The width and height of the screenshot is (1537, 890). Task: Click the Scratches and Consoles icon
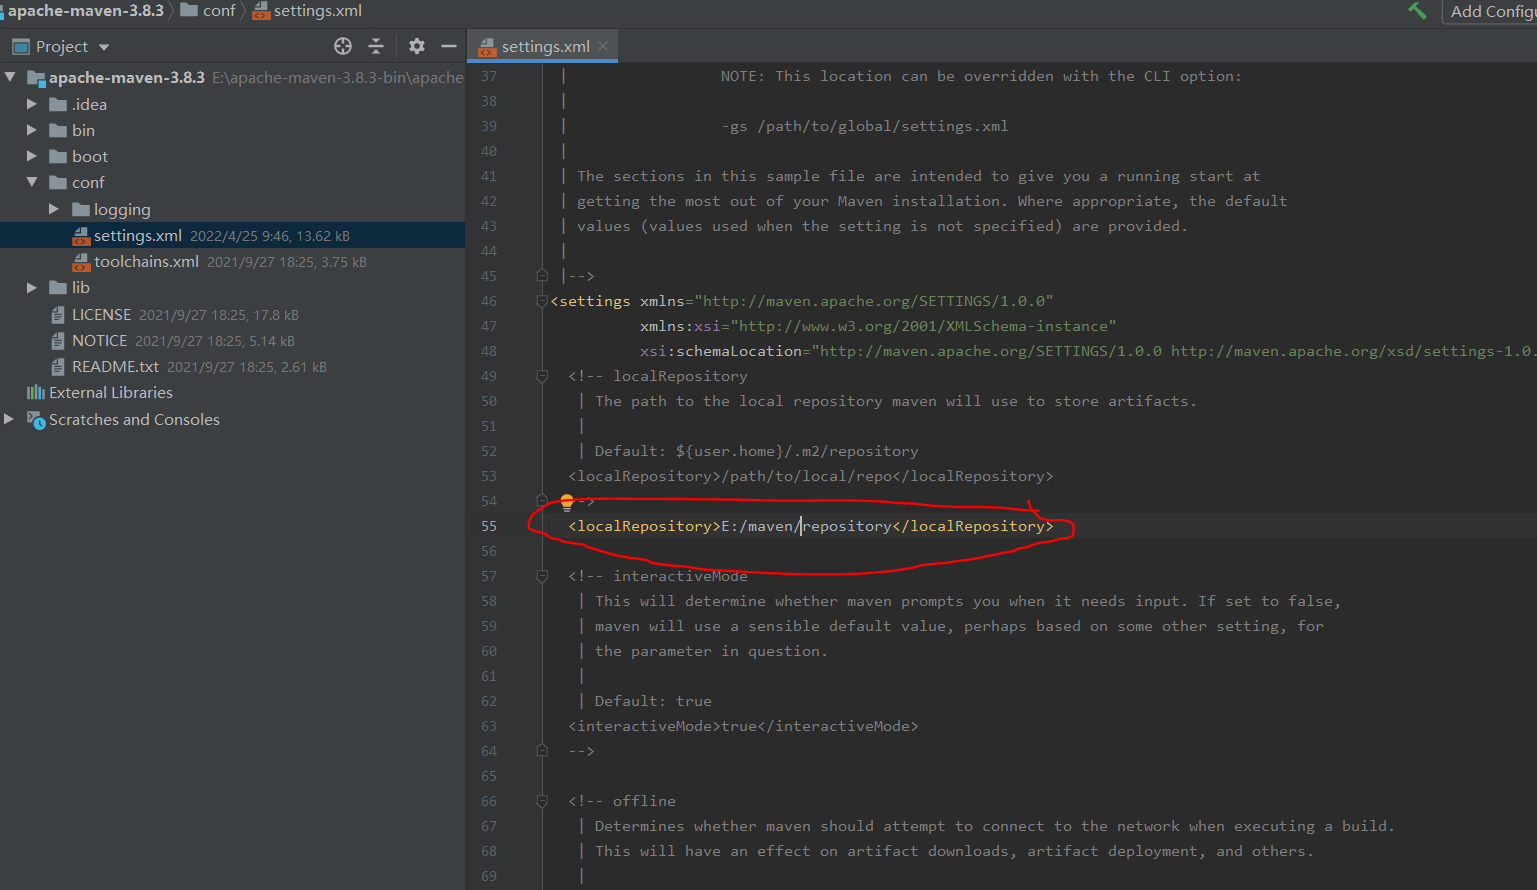(36, 419)
